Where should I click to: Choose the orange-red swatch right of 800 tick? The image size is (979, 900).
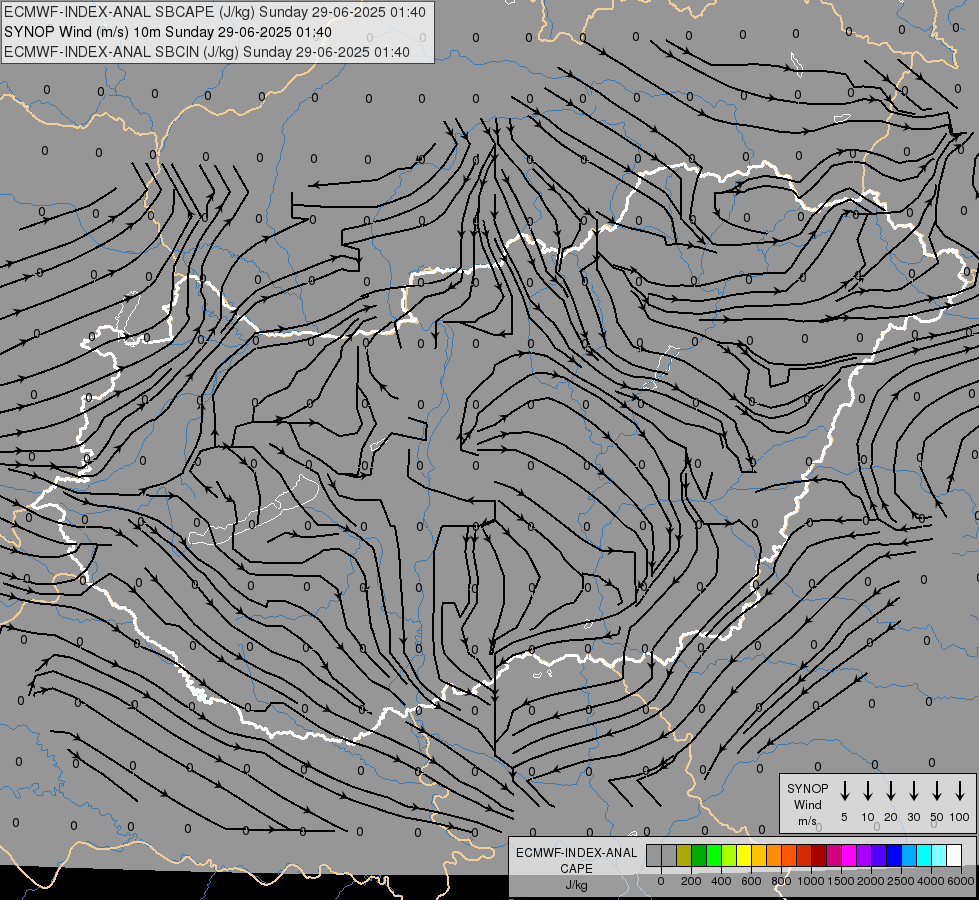coord(790,855)
